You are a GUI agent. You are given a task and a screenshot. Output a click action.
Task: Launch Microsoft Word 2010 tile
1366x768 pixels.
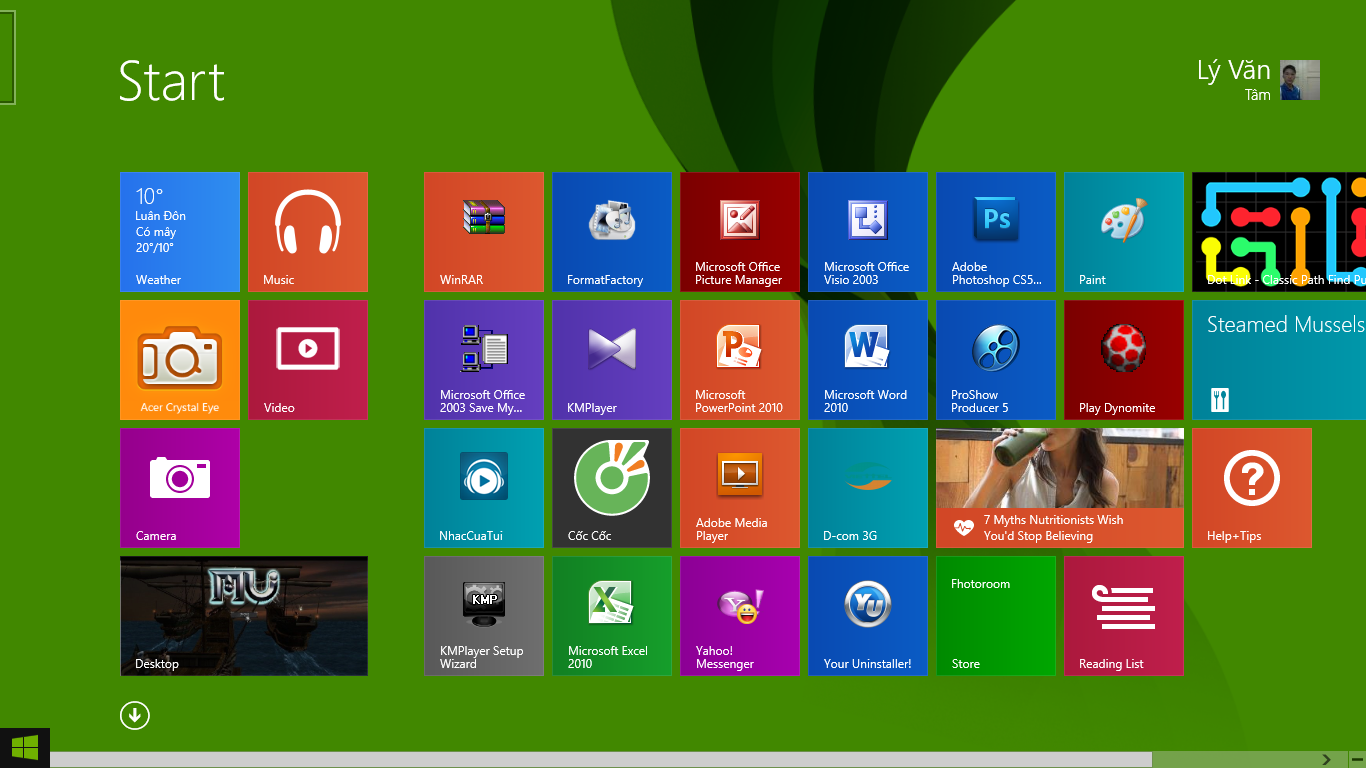click(x=868, y=360)
